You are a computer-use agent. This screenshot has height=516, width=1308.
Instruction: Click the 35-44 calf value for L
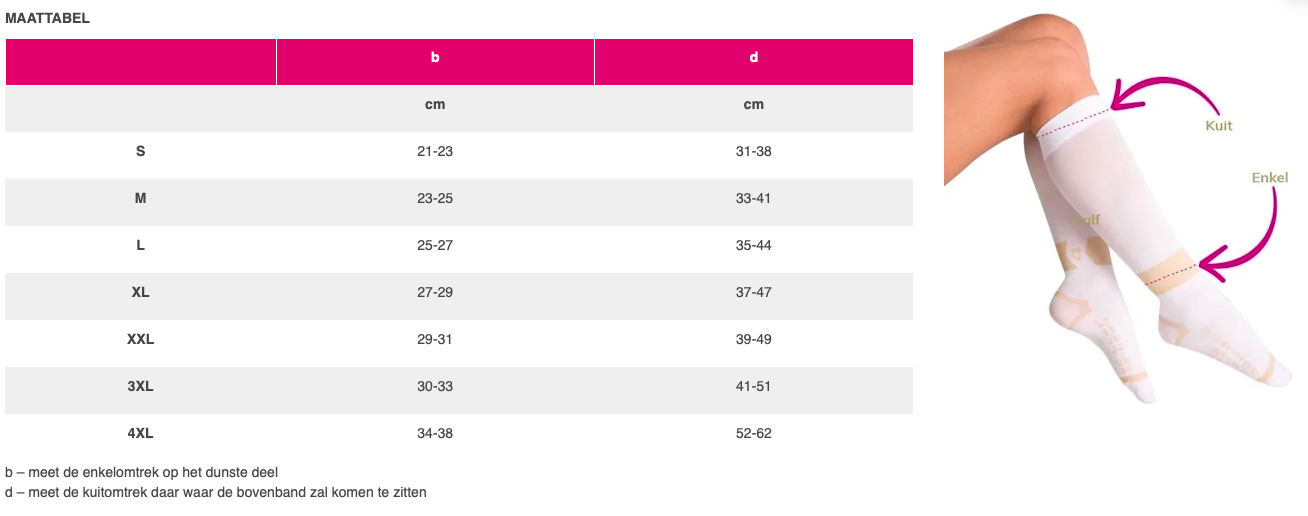click(x=753, y=246)
